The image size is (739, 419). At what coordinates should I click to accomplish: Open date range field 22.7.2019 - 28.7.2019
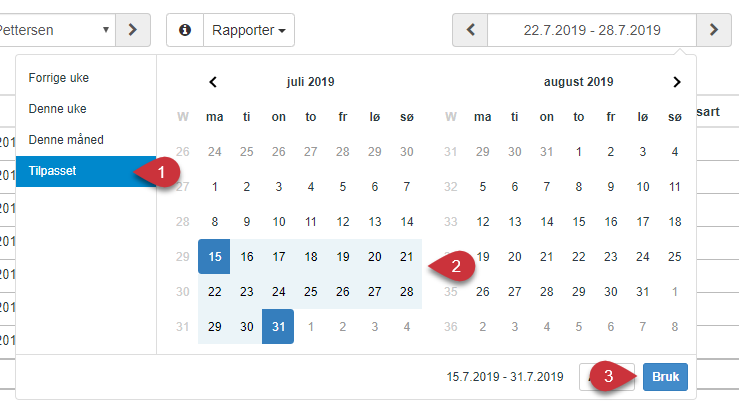pos(592,30)
